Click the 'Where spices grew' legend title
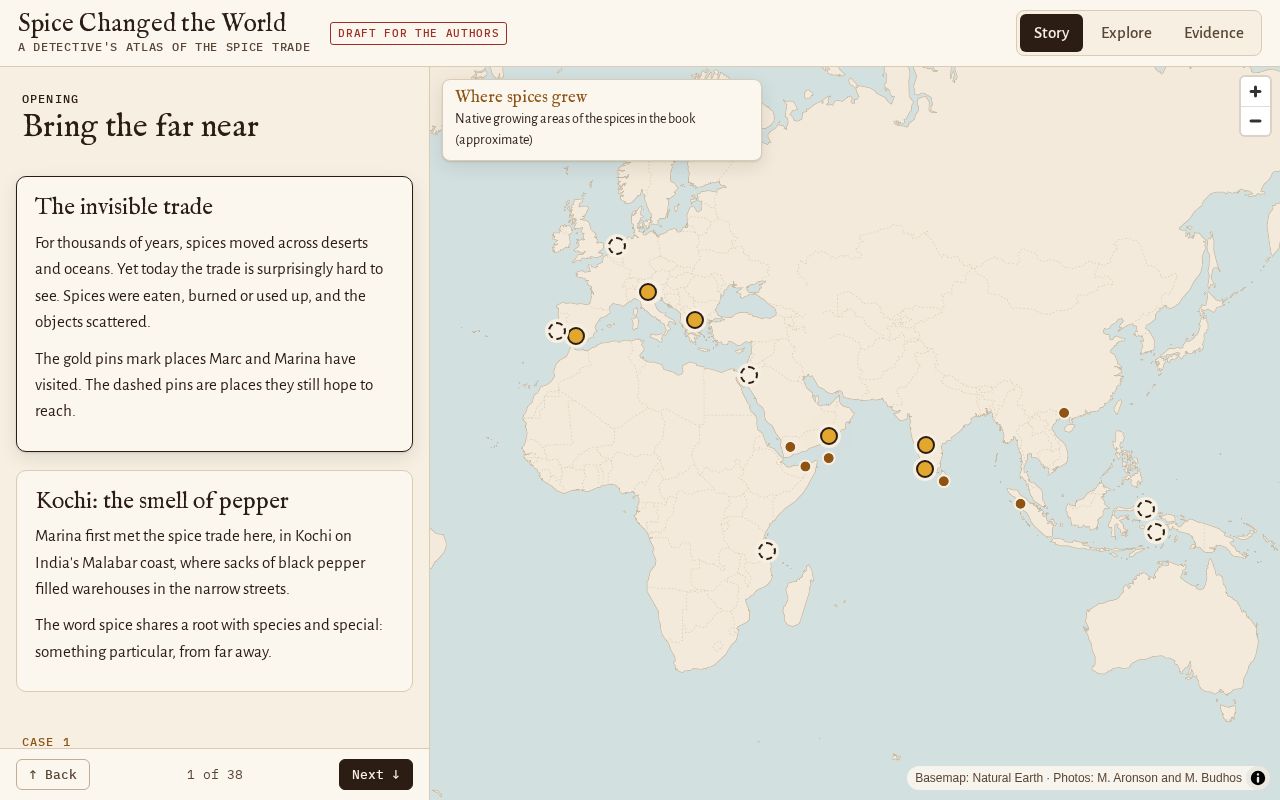Screen dimensions: 1280x800 pyautogui.click(x=521, y=97)
